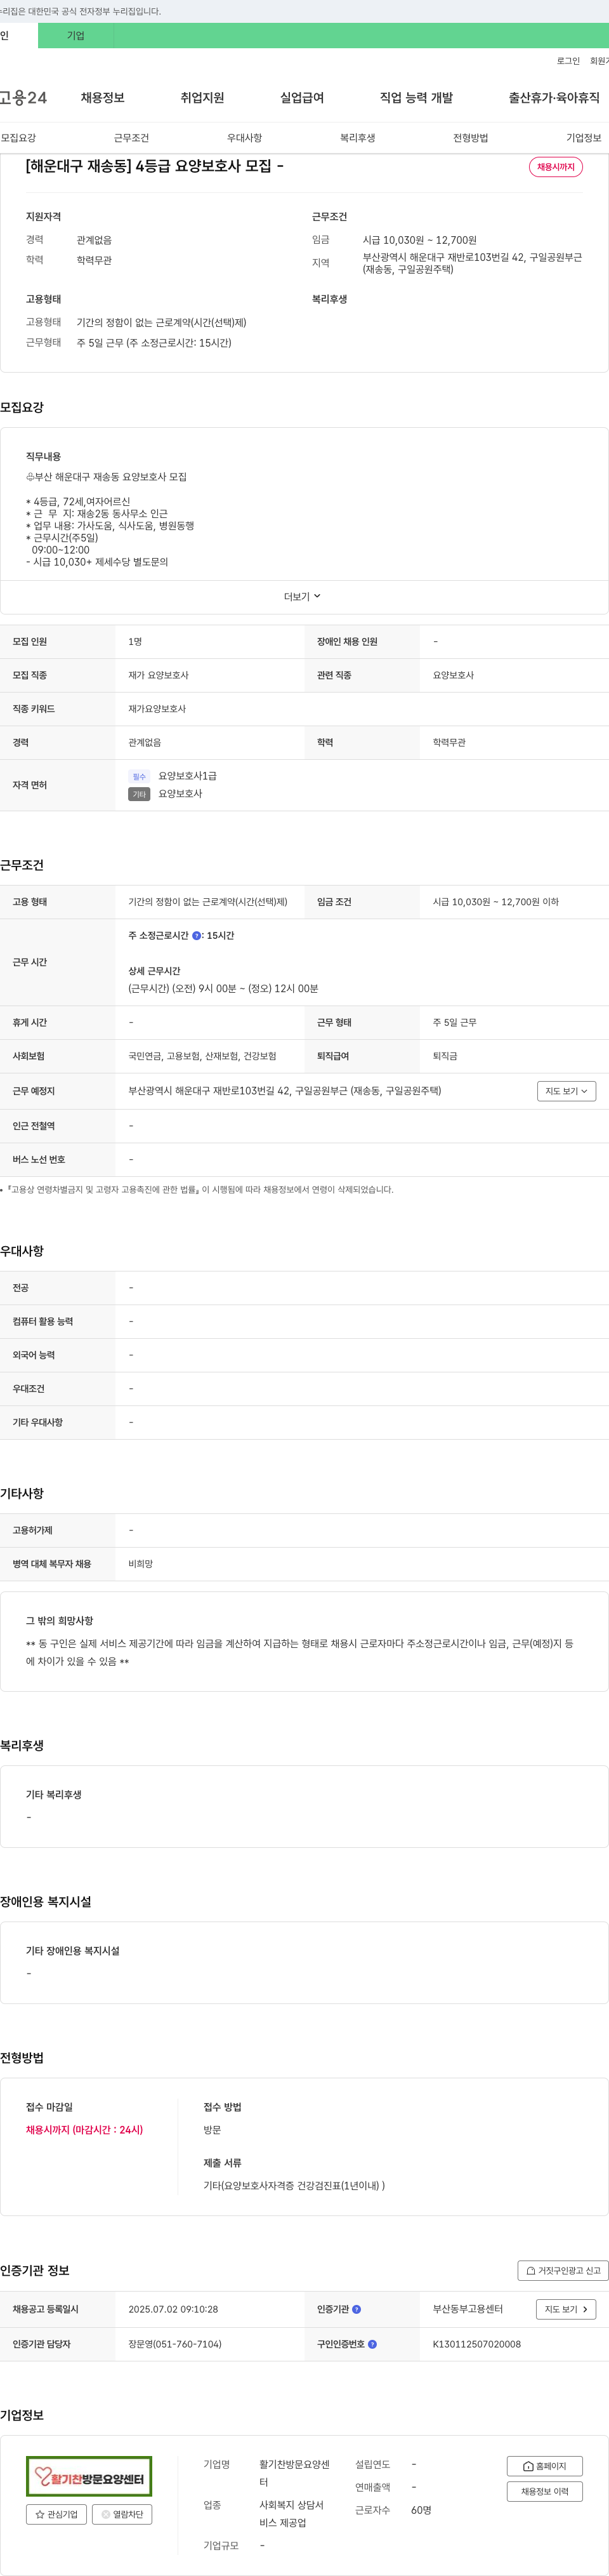The height and width of the screenshot is (2576, 609).
Task: Open the 활기찬방문요양센터 company logo
Action: (89, 2476)
